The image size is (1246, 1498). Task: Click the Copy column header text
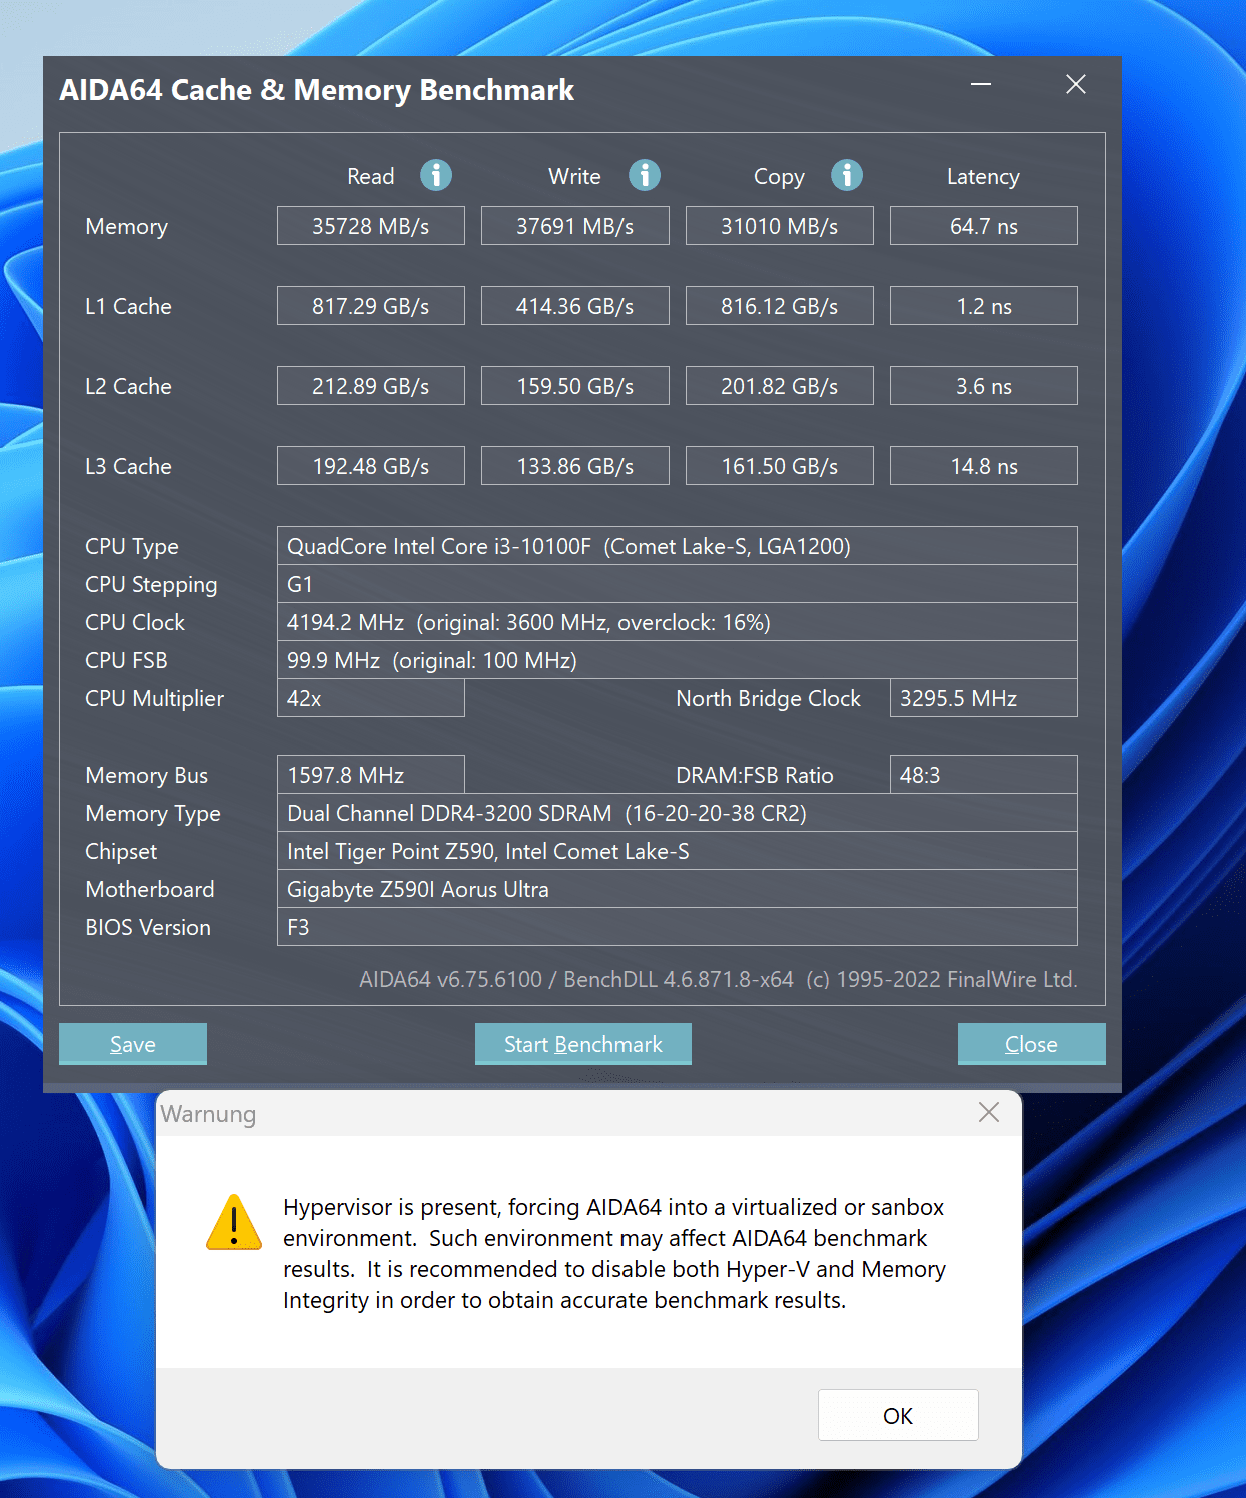tap(779, 177)
